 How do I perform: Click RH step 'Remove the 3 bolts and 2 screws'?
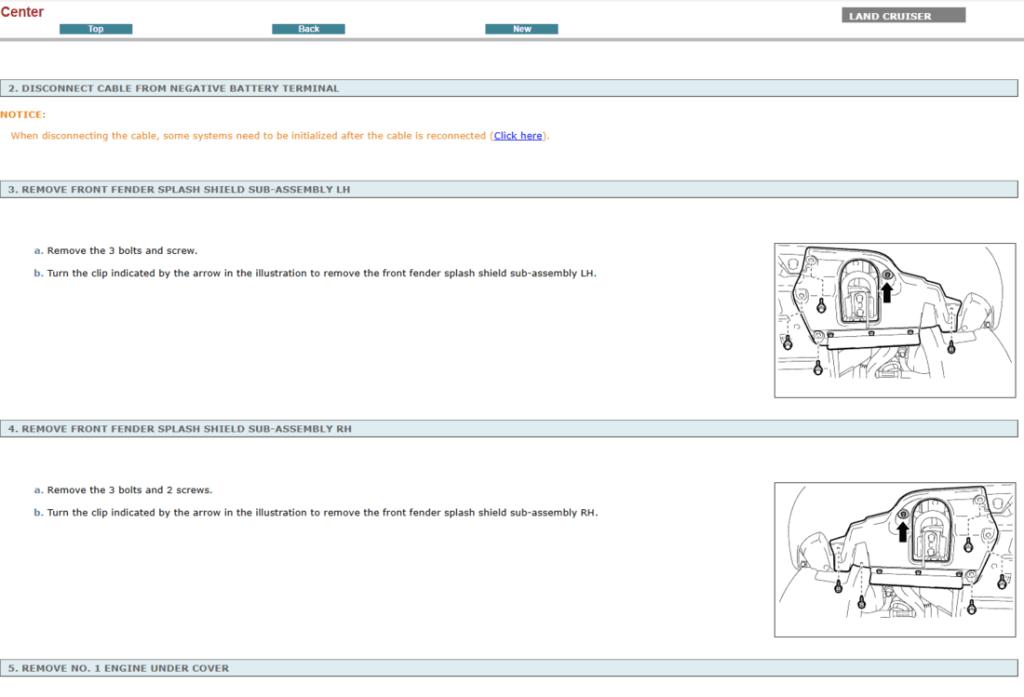[x=130, y=490]
